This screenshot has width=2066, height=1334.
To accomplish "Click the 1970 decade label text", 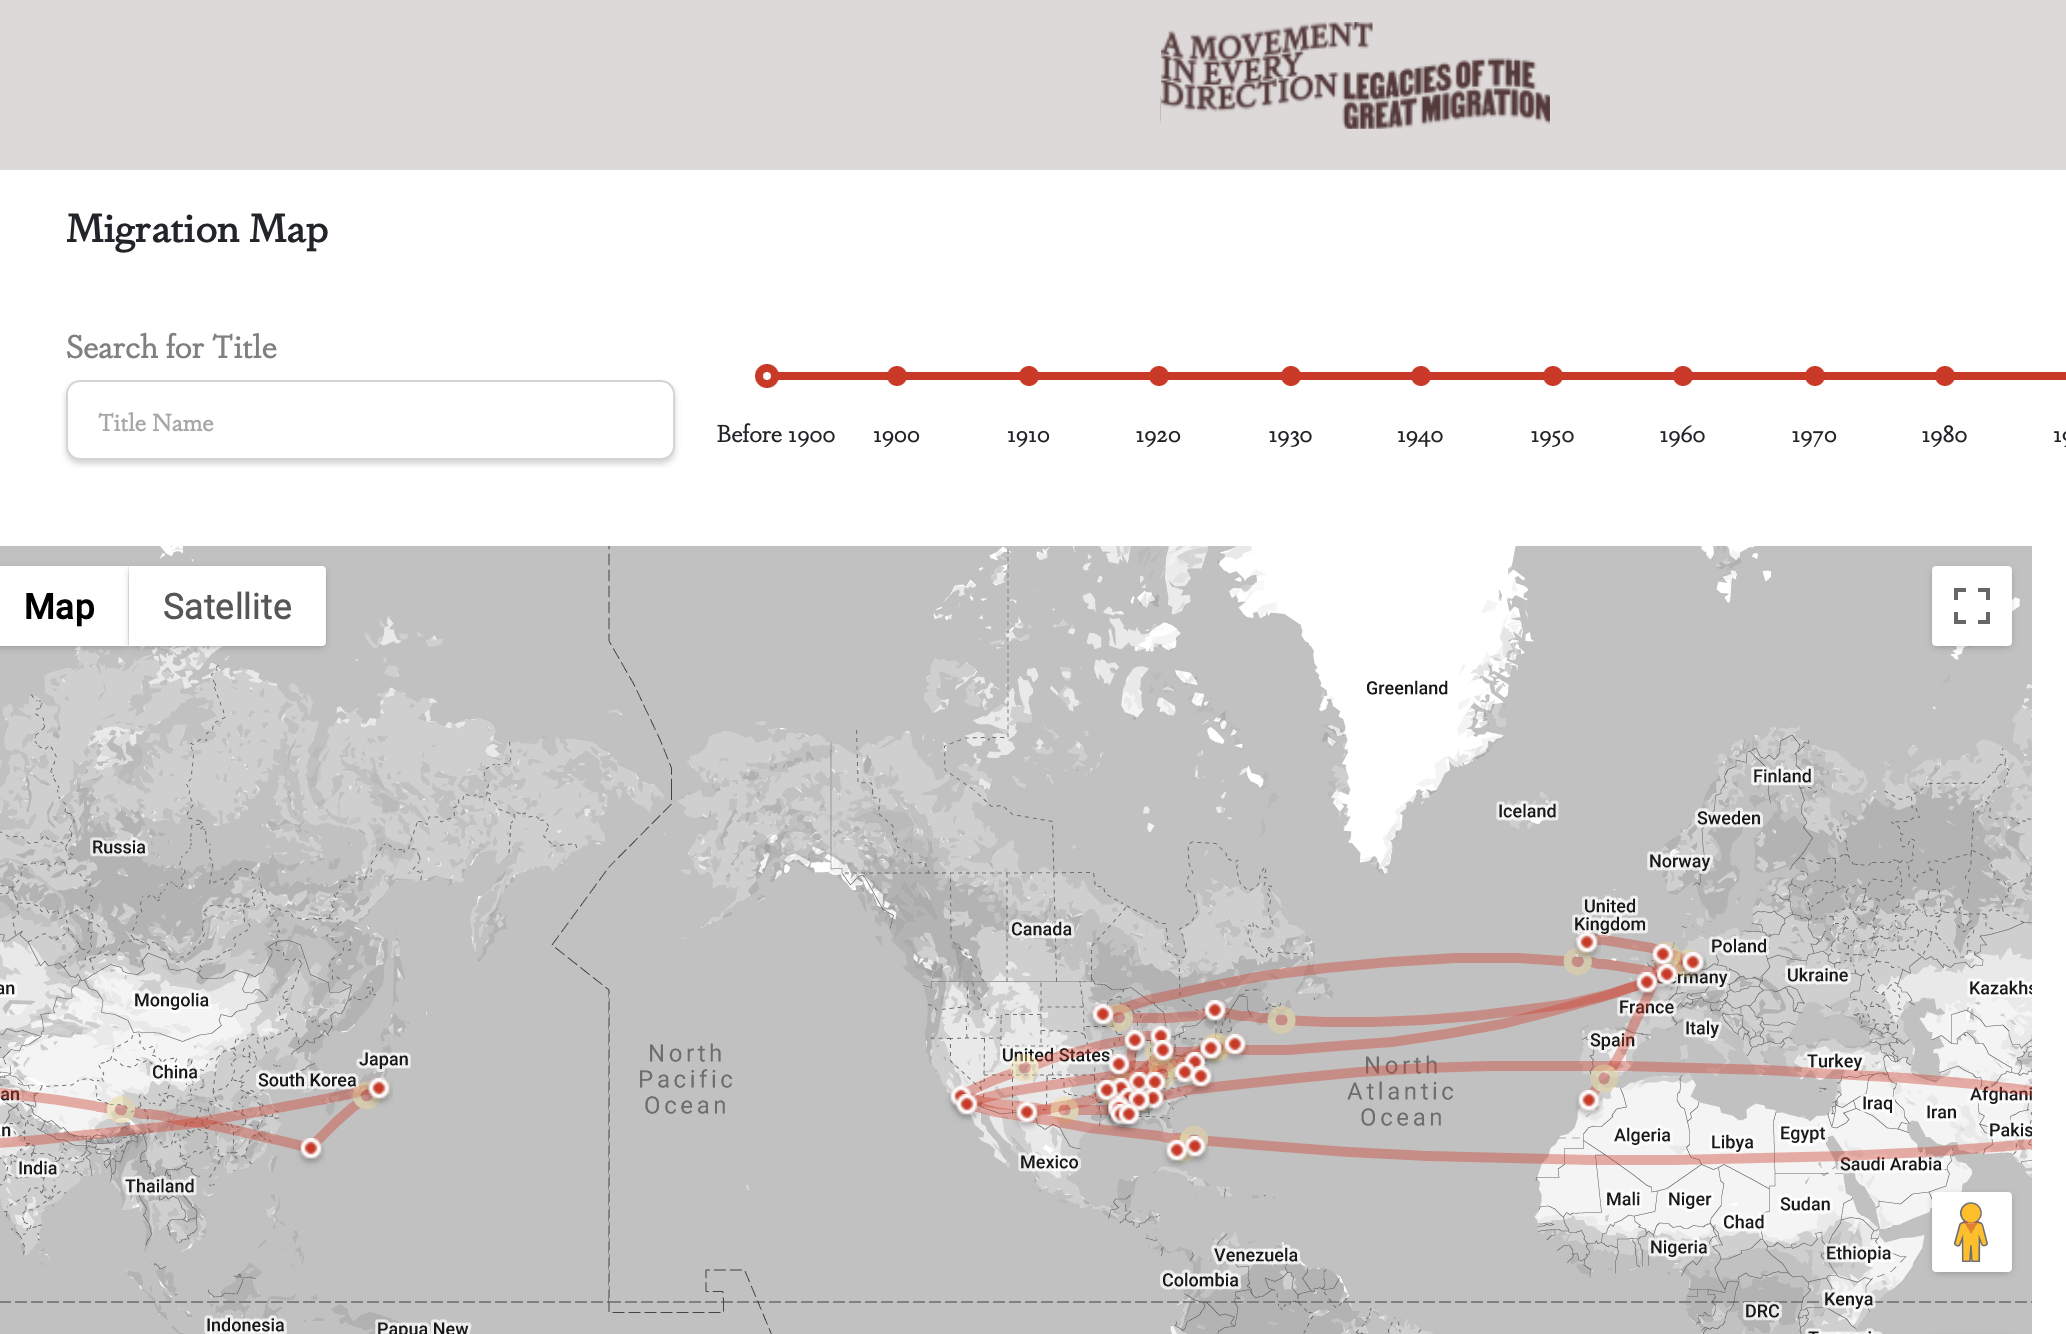I will [x=1814, y=436].
